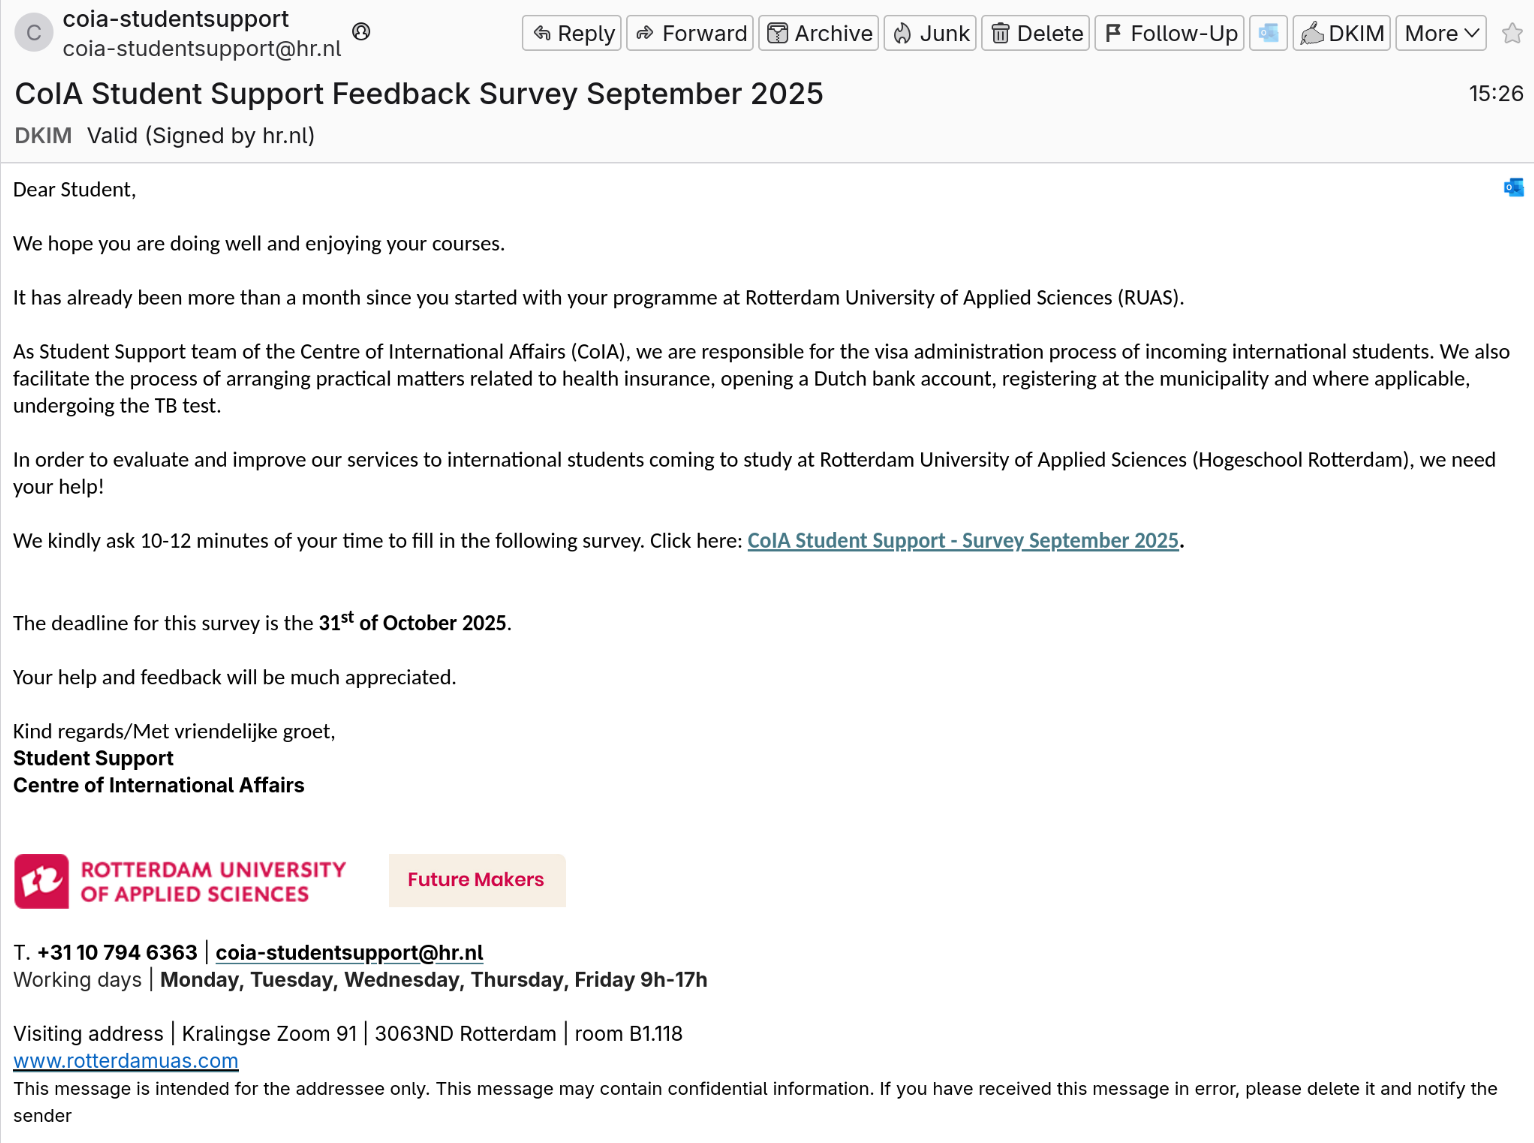
Task: Flag message with Follow-Up
Action: point(1169,33)
